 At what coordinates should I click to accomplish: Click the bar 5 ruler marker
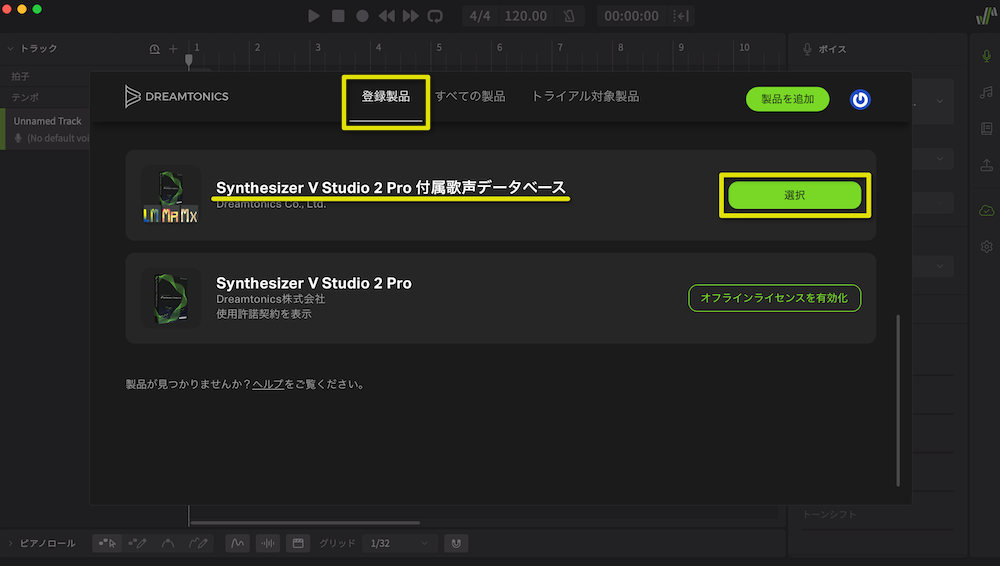pos(438,48)
